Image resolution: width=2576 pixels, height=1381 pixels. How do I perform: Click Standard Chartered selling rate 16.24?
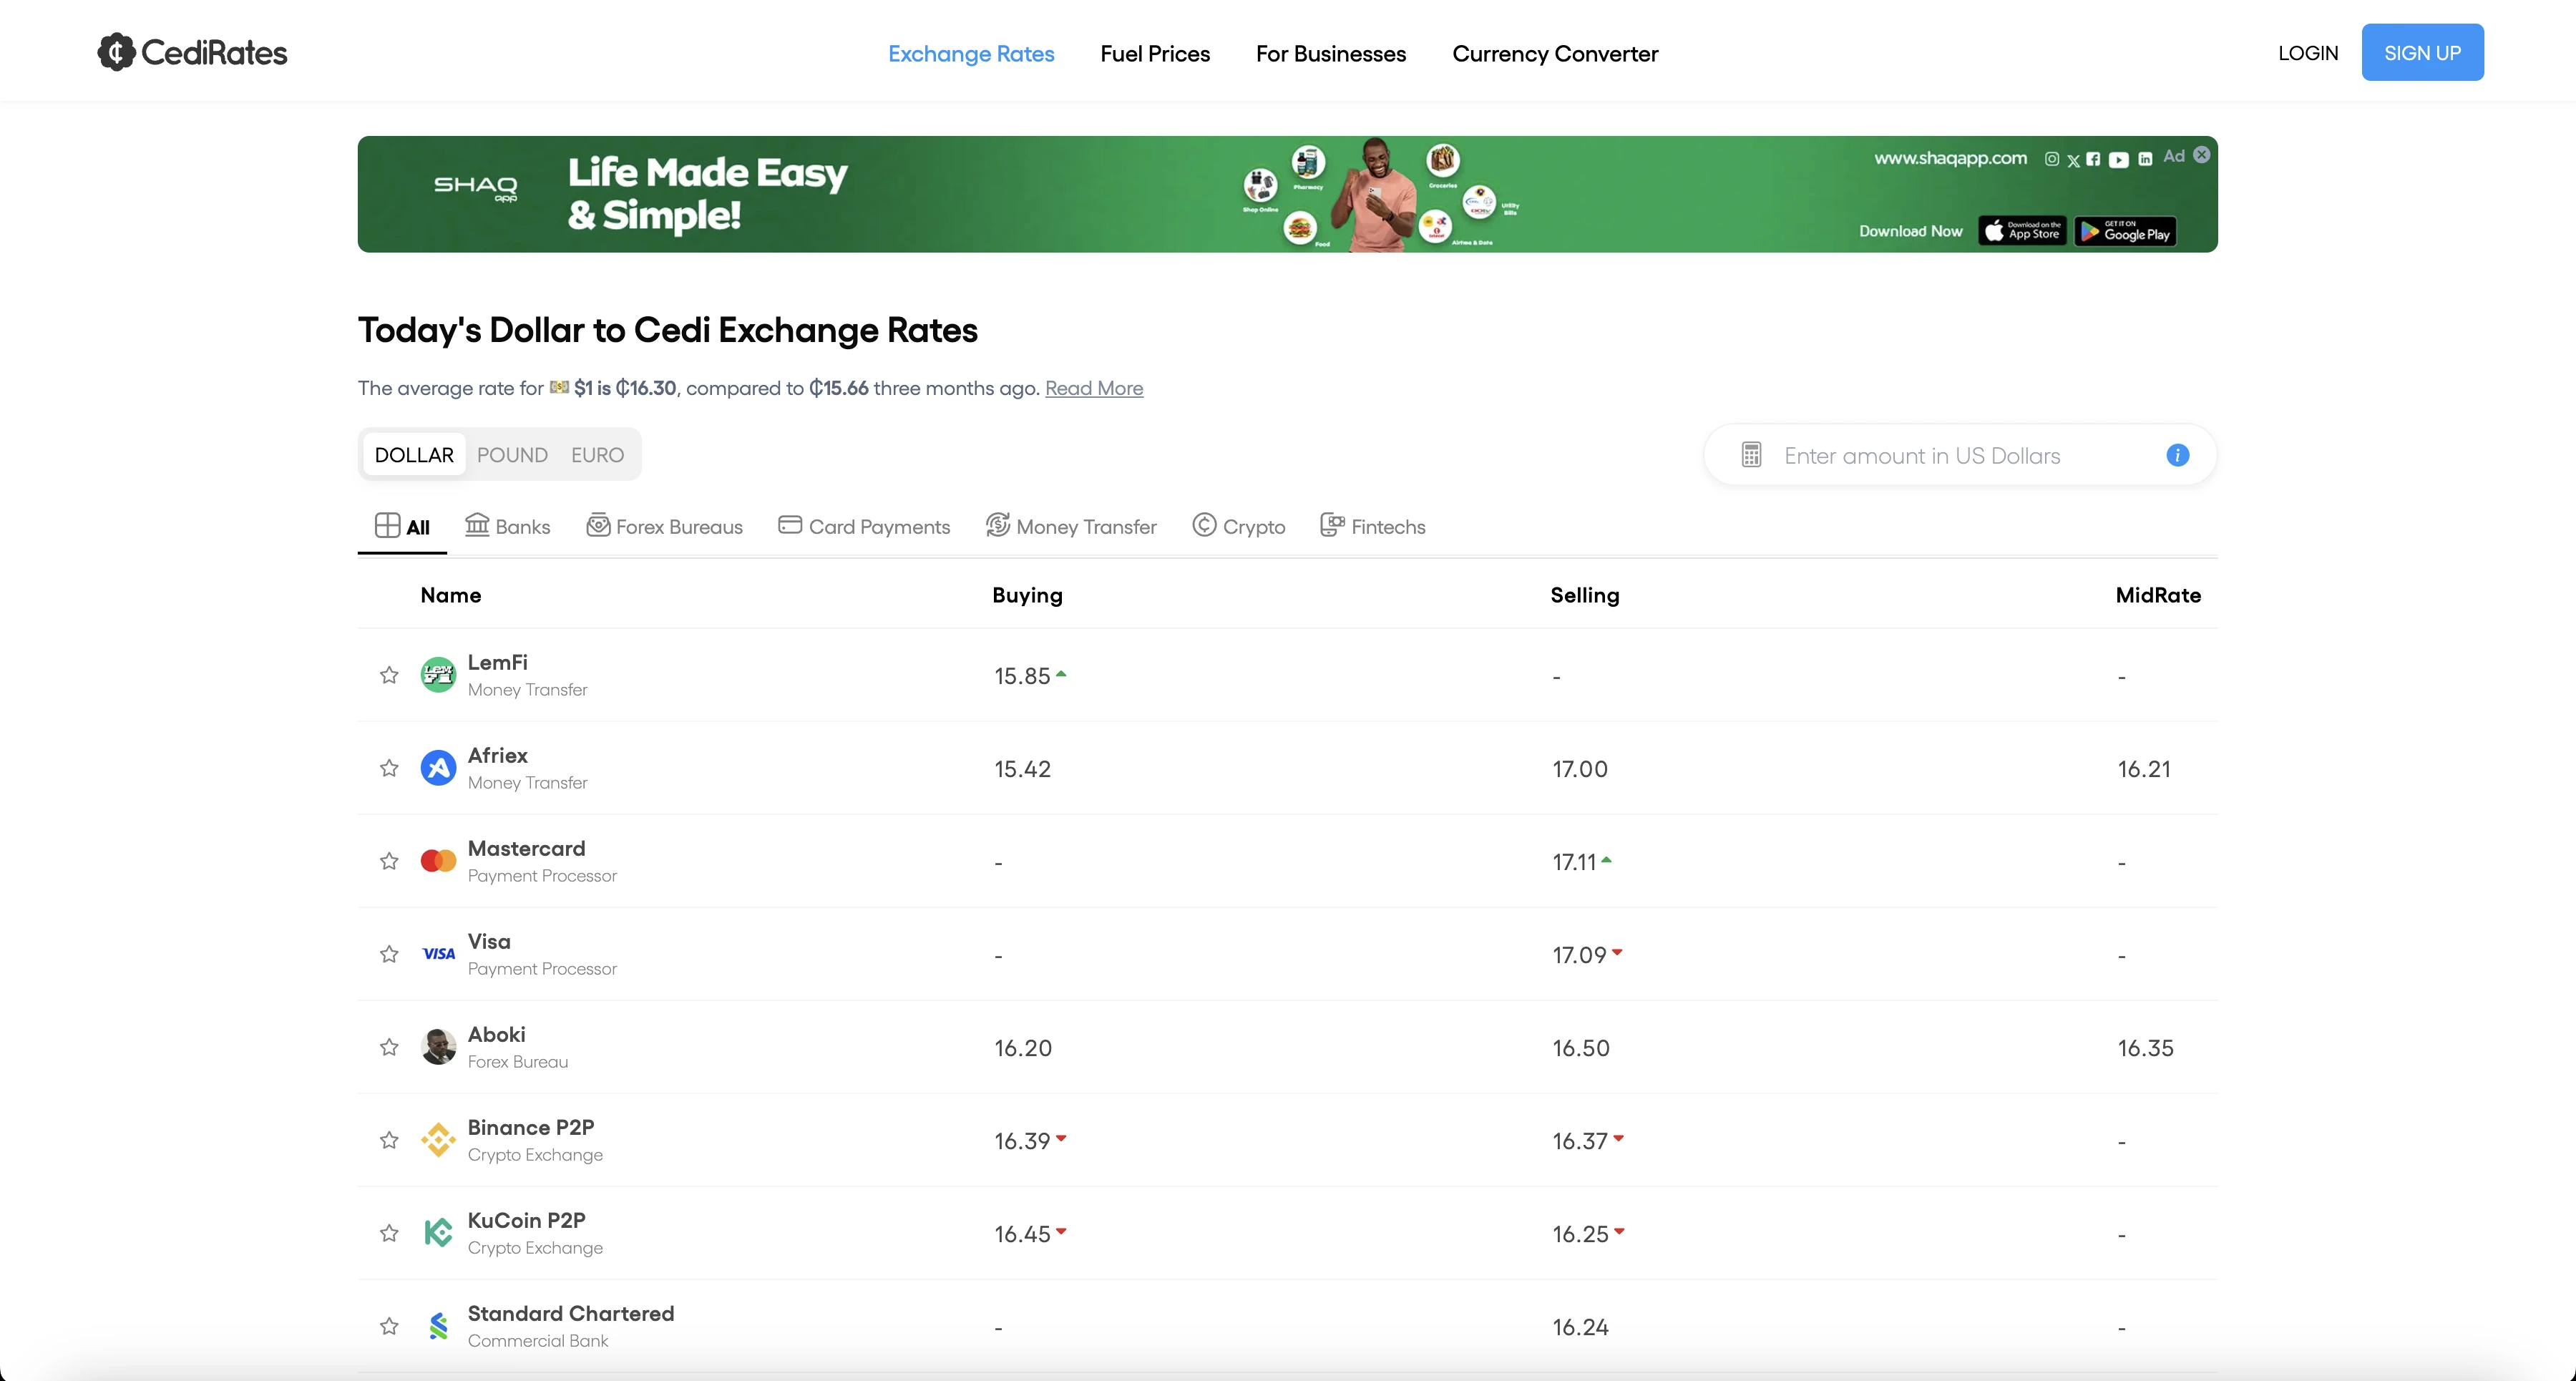(x=1580, y=1327)
